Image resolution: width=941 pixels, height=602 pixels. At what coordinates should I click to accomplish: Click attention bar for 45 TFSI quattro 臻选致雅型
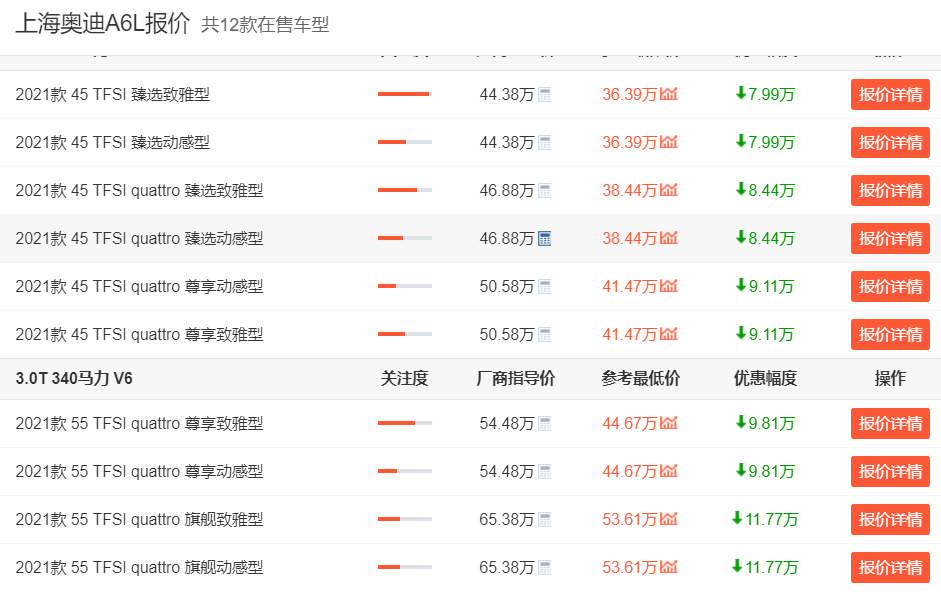[405, 190]
